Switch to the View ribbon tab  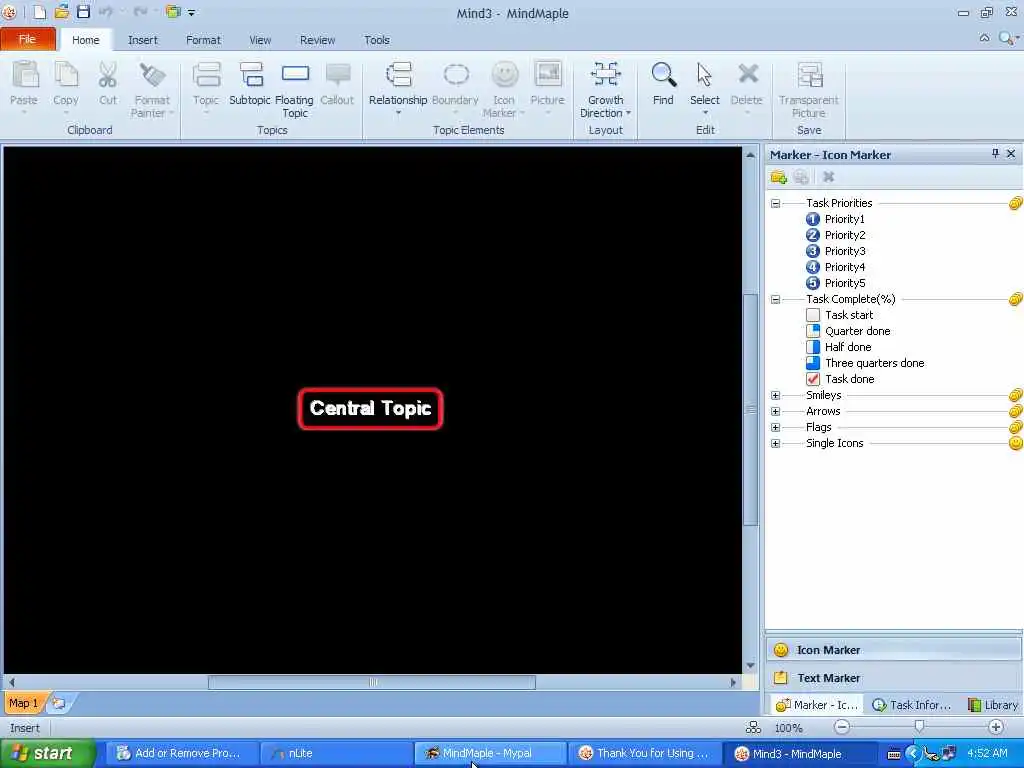coord(260,40)
